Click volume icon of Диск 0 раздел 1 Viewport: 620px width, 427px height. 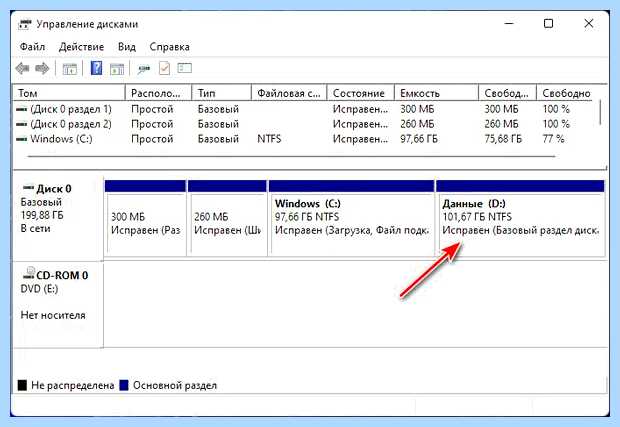(21, 109)
